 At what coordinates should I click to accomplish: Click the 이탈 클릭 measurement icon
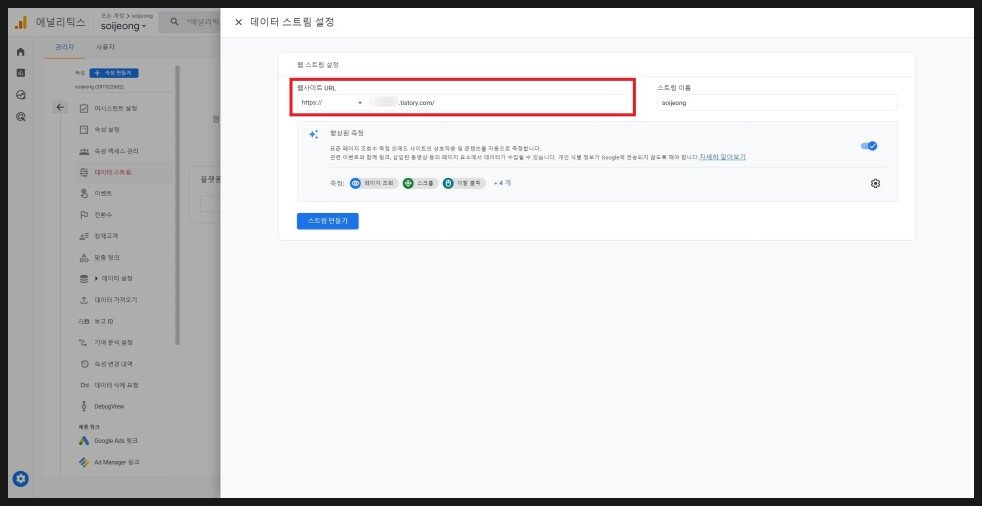(x=448, y=183)
